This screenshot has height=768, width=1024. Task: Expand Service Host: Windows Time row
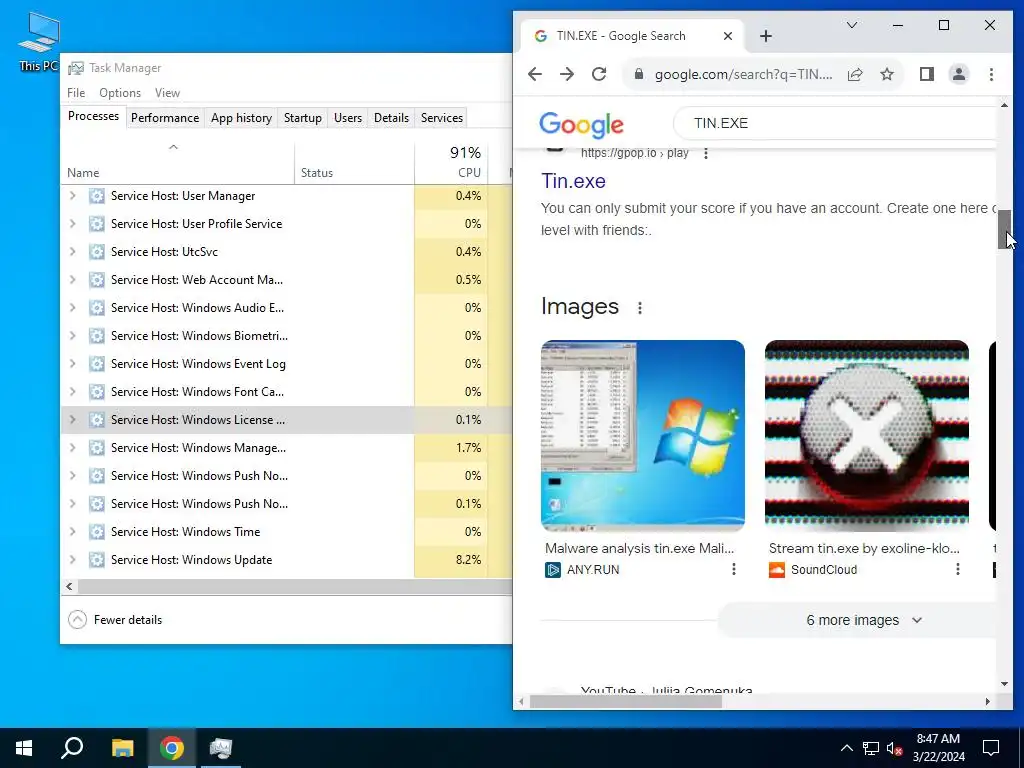click(72, 532)
